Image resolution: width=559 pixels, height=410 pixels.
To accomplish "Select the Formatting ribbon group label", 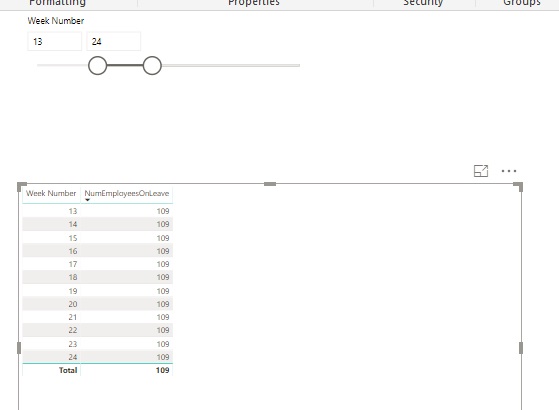I will [x=57, y=3].
